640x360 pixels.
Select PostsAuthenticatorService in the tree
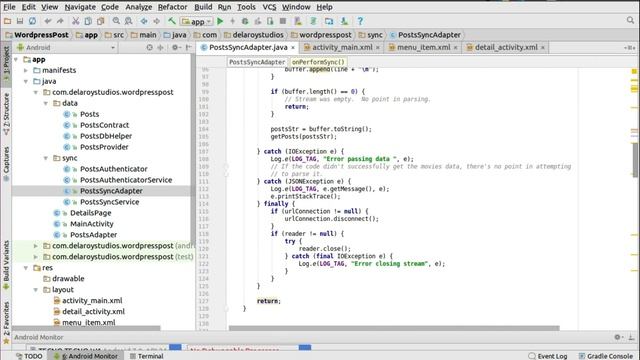point(126,180)
